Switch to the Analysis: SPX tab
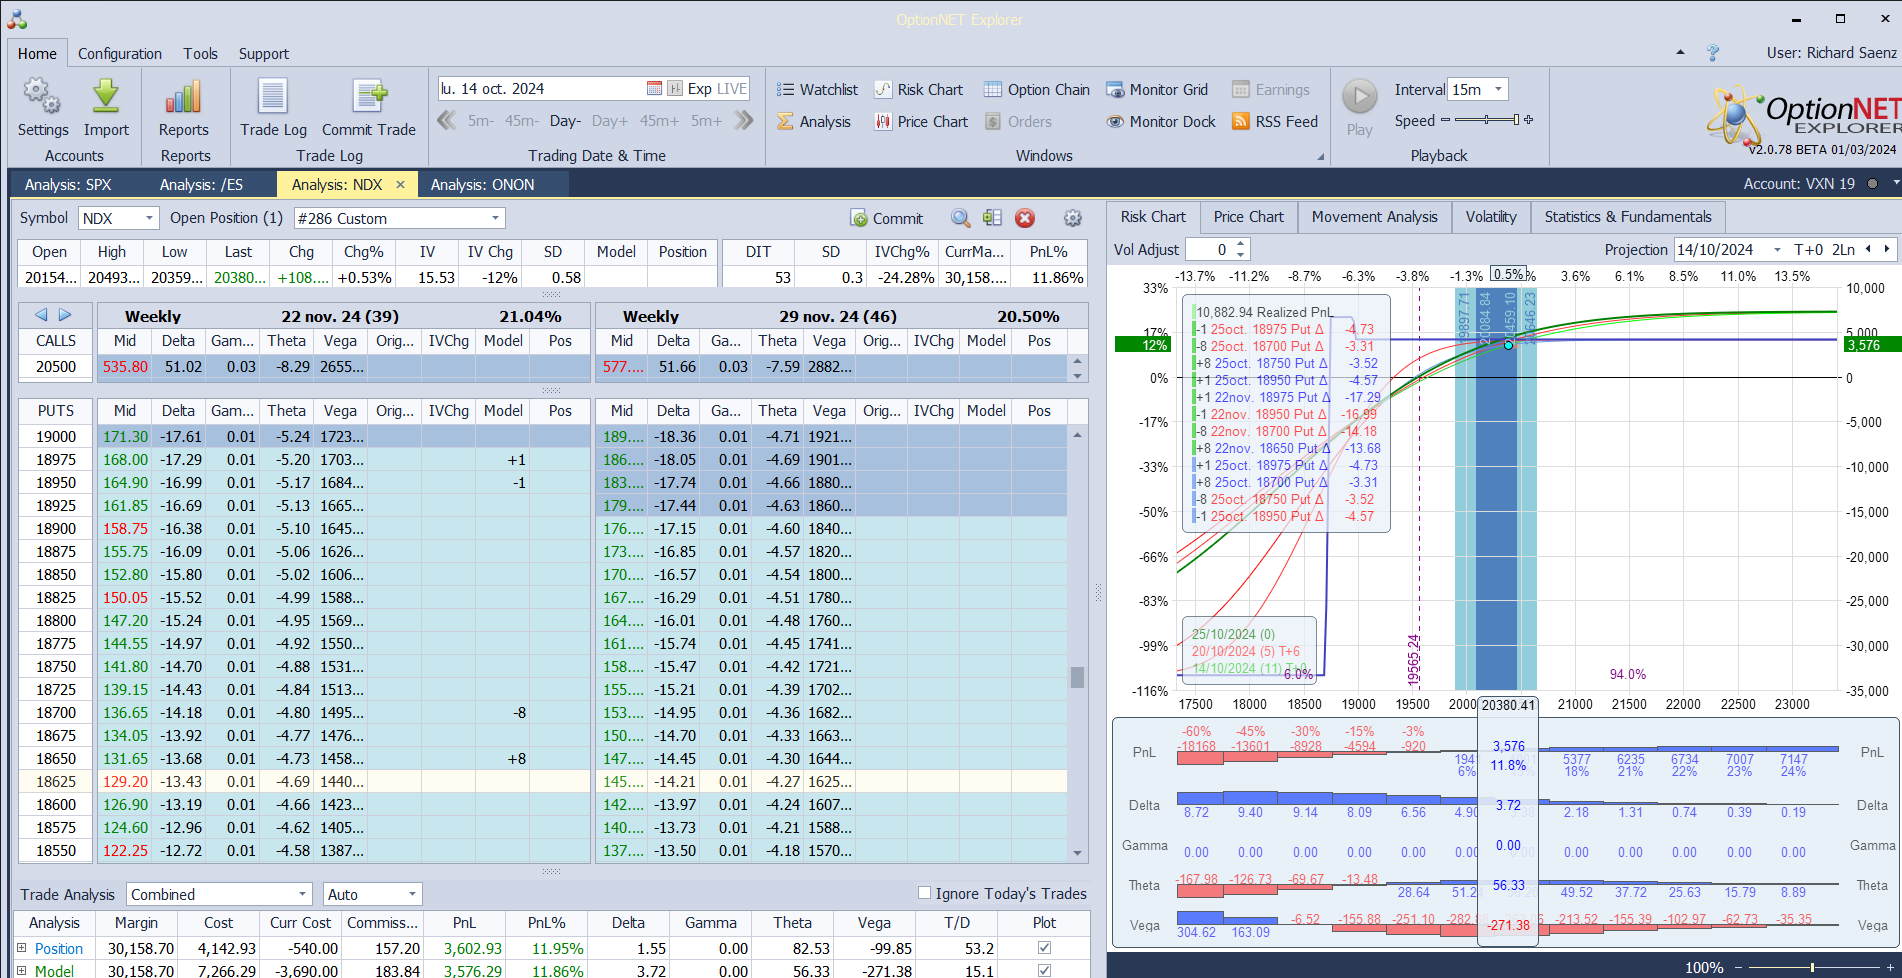1902x978 pixels. point(68,184)
